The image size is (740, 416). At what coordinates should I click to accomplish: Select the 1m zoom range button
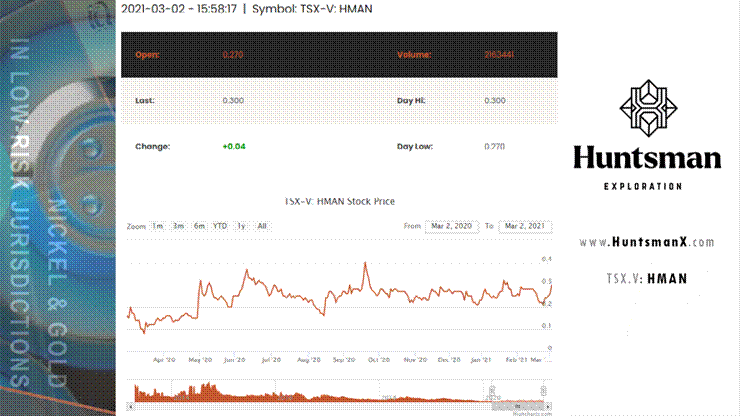158,226
